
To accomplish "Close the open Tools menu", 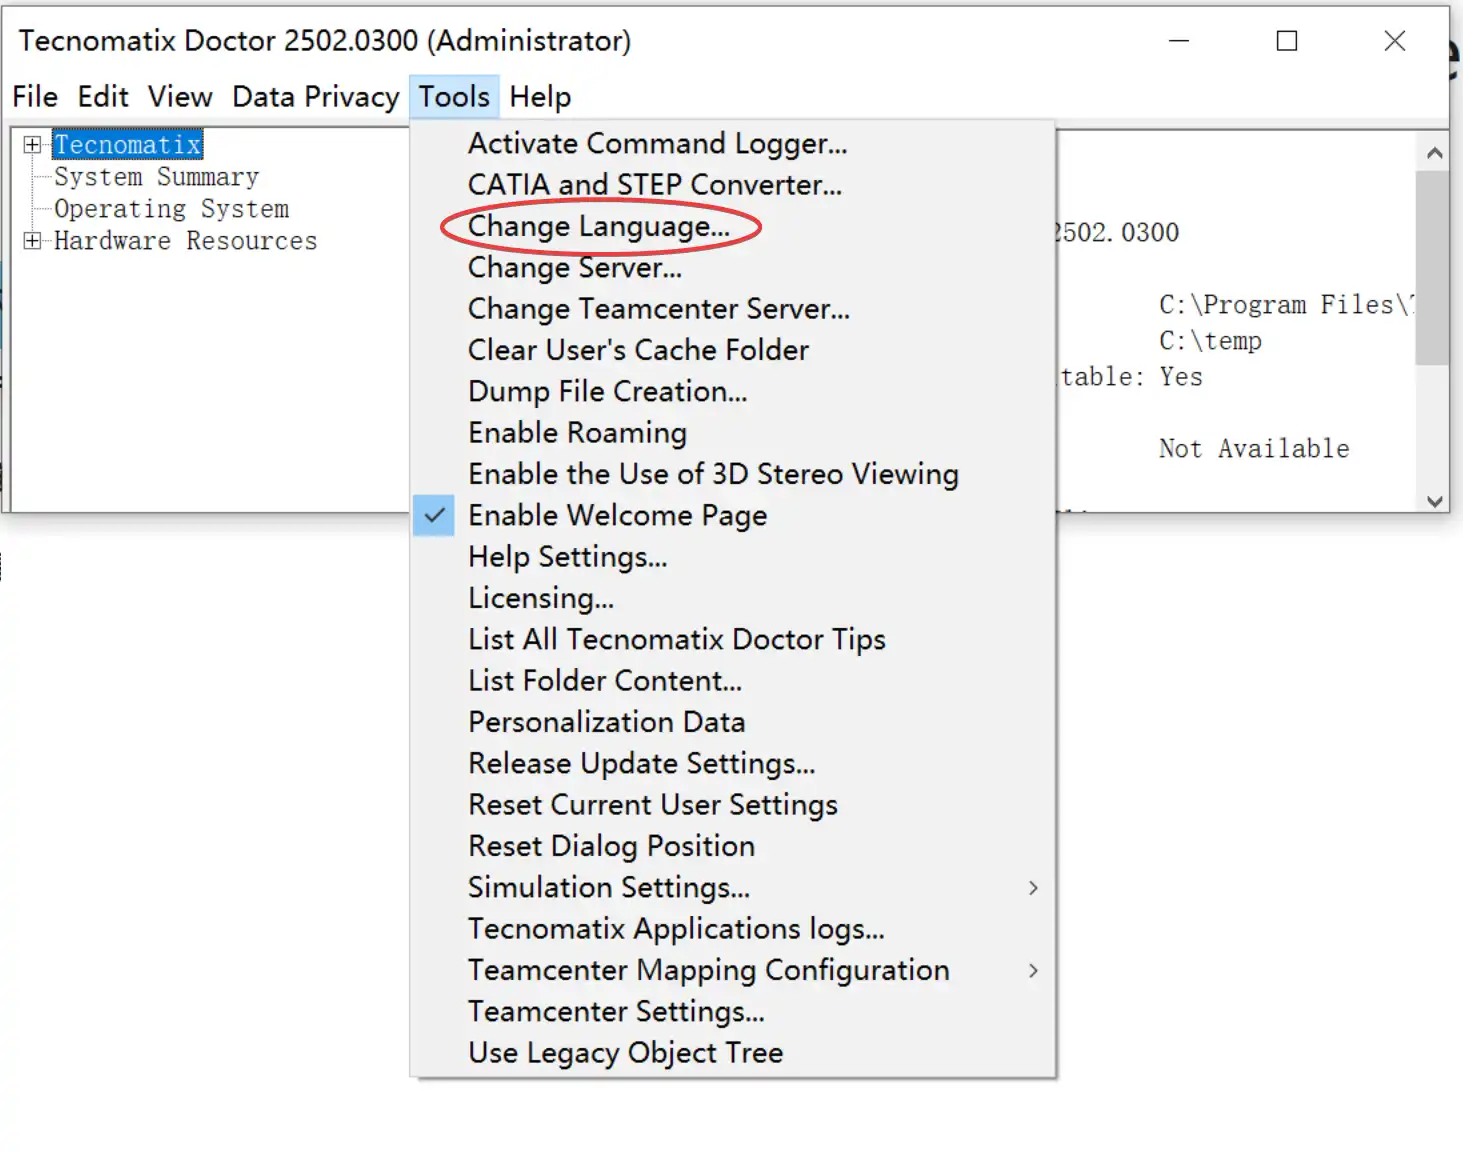I will click(454, 97).
